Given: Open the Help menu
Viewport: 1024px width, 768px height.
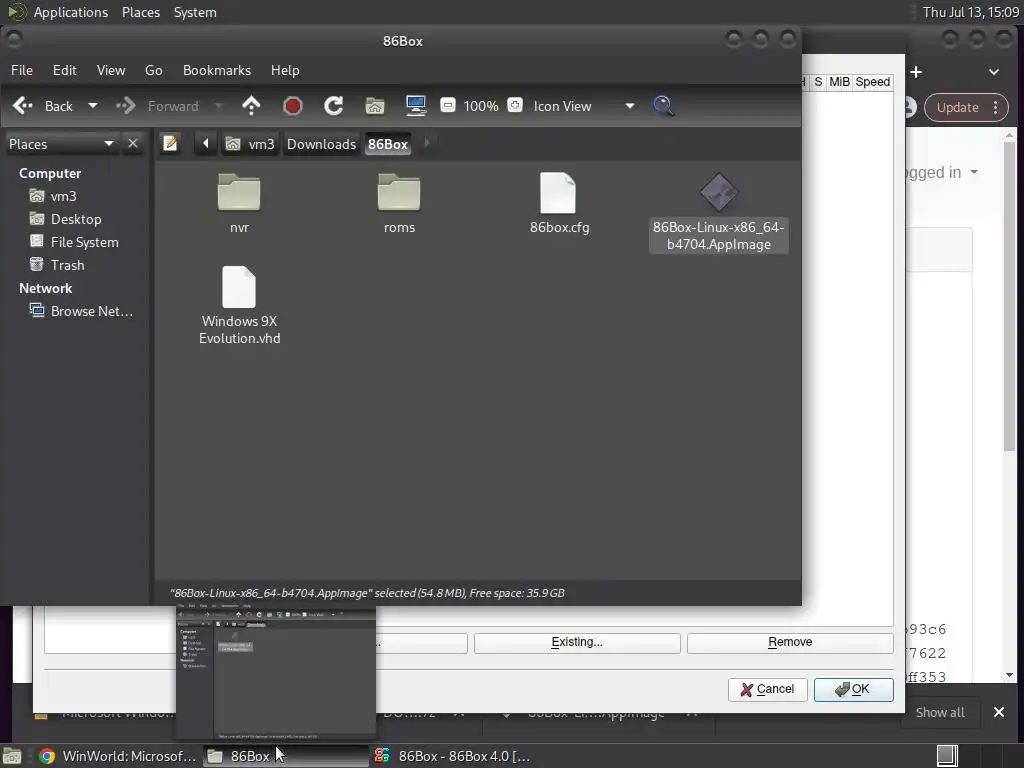Looking at the screenshot, I should 285,70.
